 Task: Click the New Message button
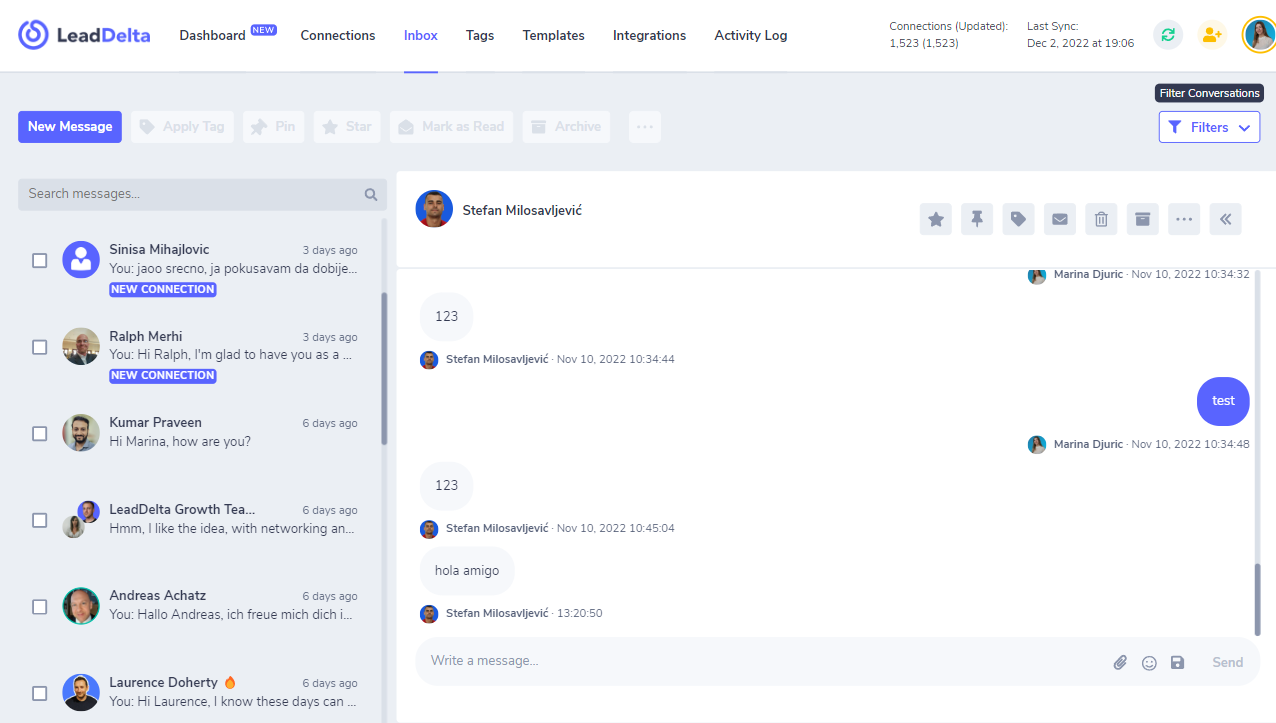pyautogui.click(x=70, y=127)
